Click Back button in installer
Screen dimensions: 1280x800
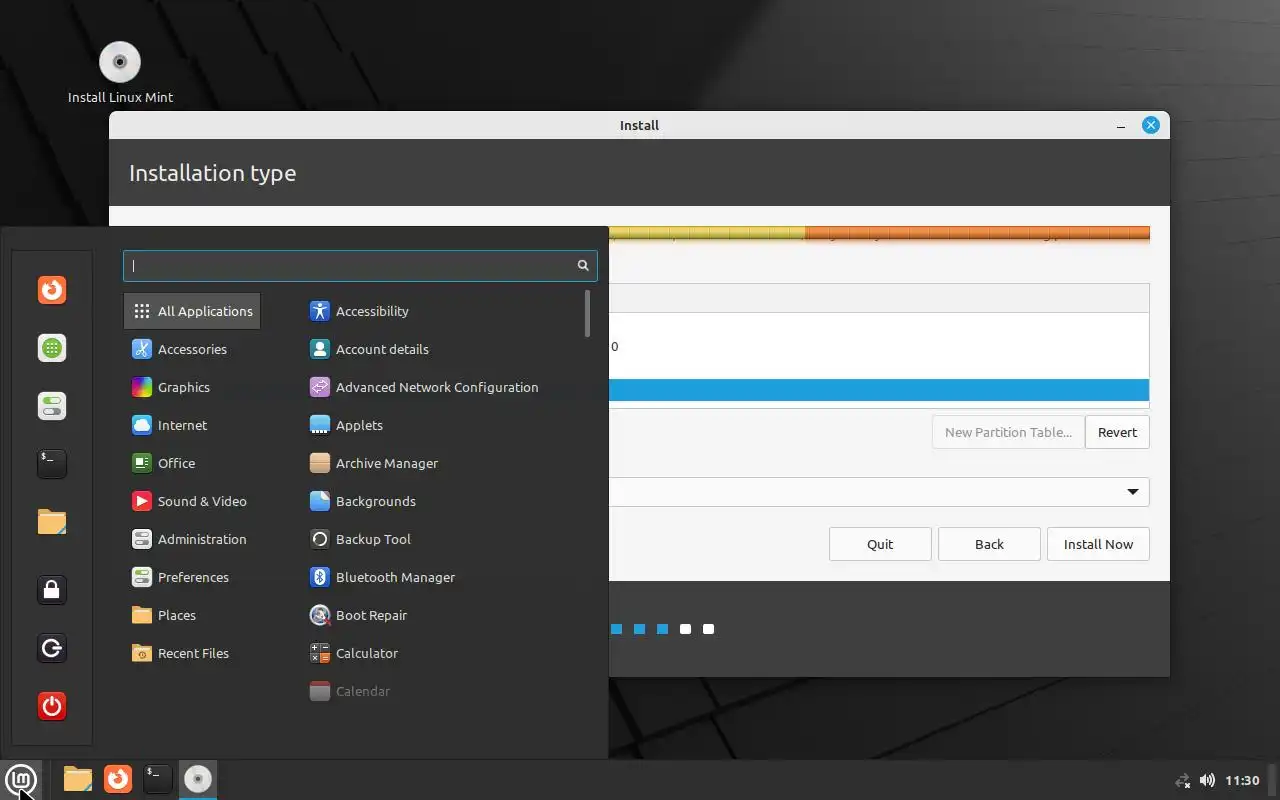click(989, 544)
